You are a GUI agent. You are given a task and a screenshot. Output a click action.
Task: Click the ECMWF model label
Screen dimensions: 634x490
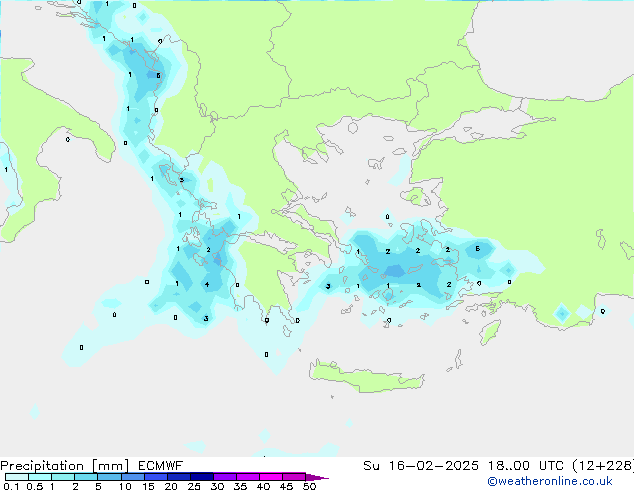pos(161,466)
